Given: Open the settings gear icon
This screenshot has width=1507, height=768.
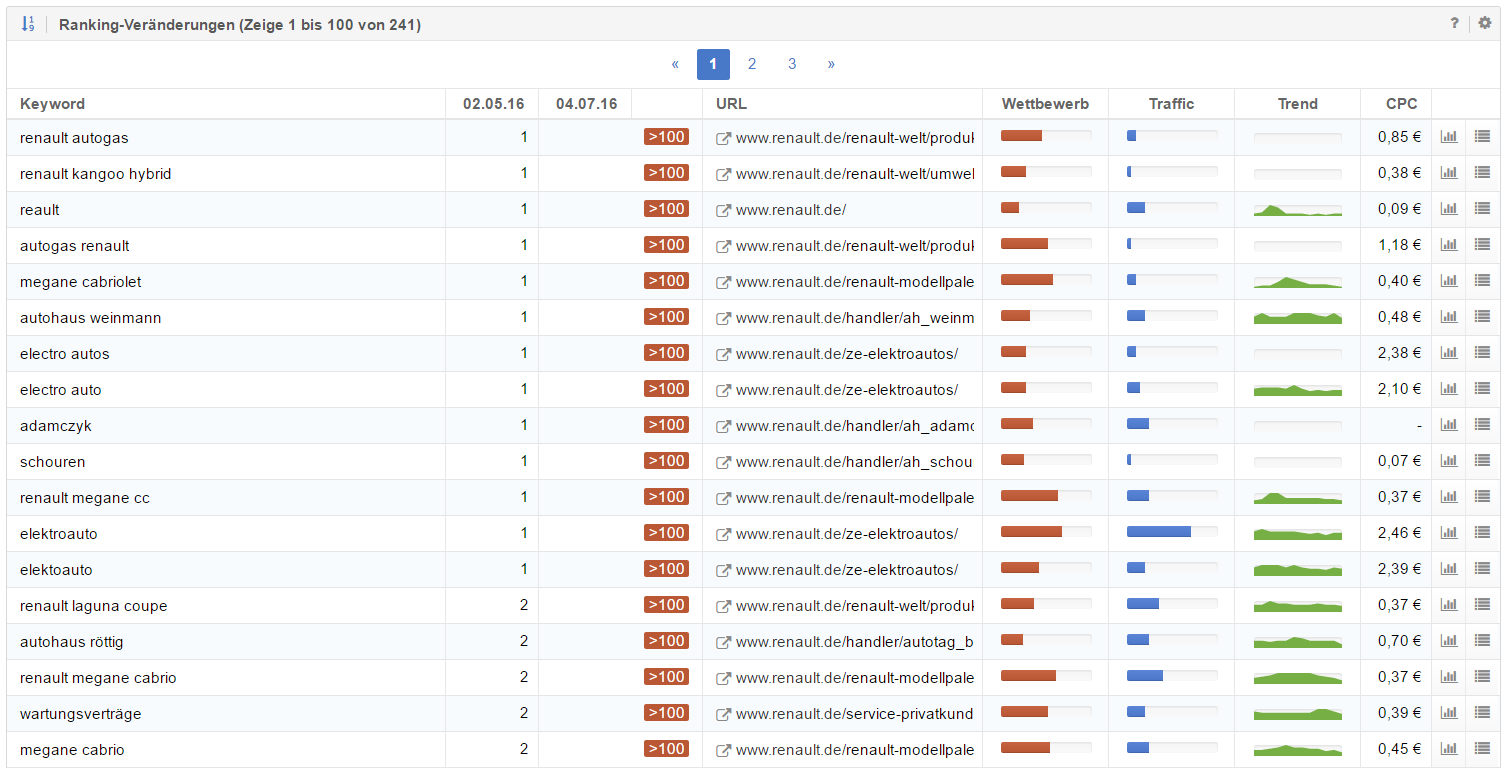Looking at the screenshot, I should coord(1484,23).
